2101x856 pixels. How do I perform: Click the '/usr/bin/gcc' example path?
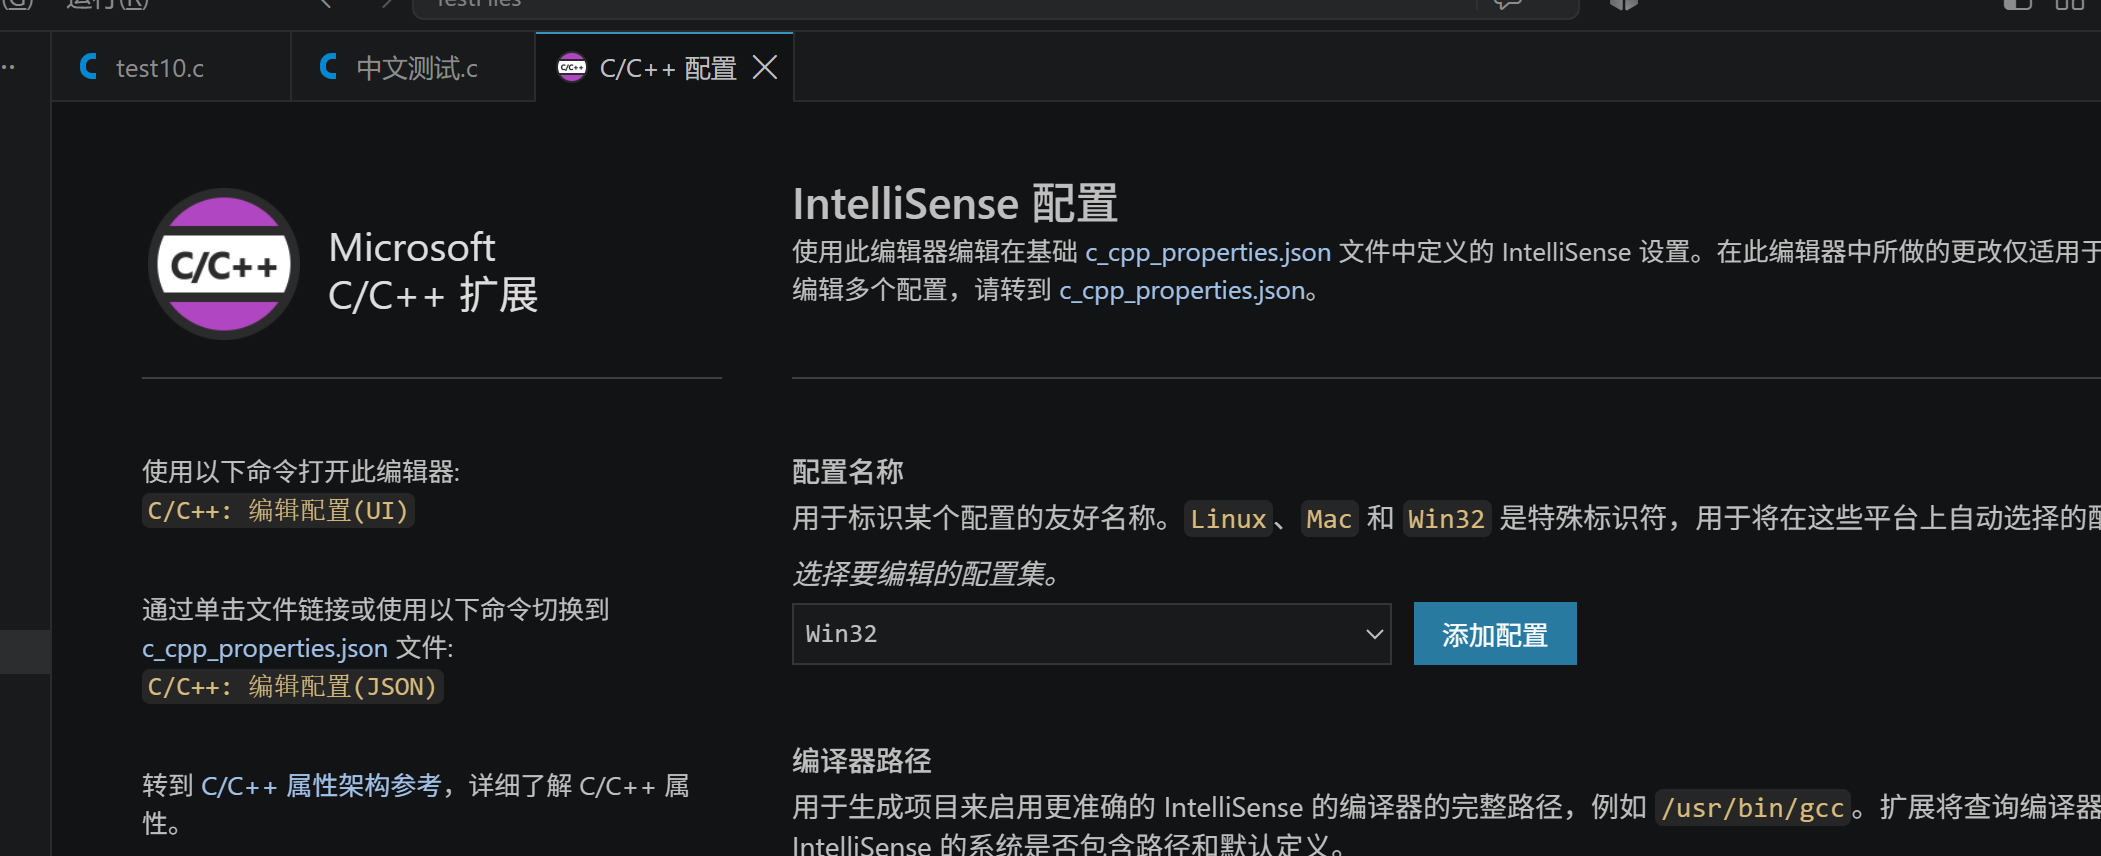pyautogui.click(x=1752, y=808)
